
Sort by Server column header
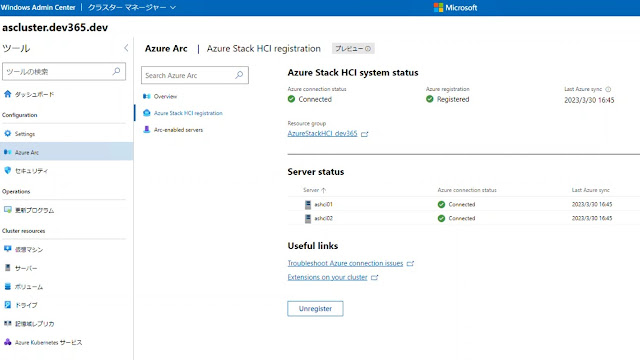click(x=314, y=190)
